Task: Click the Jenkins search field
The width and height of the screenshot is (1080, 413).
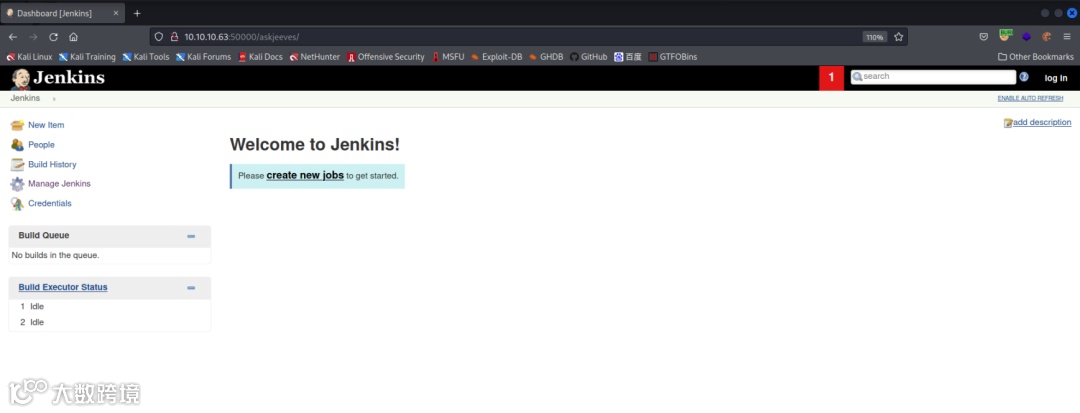Action: pyautogui.click(x=933, y=77)
